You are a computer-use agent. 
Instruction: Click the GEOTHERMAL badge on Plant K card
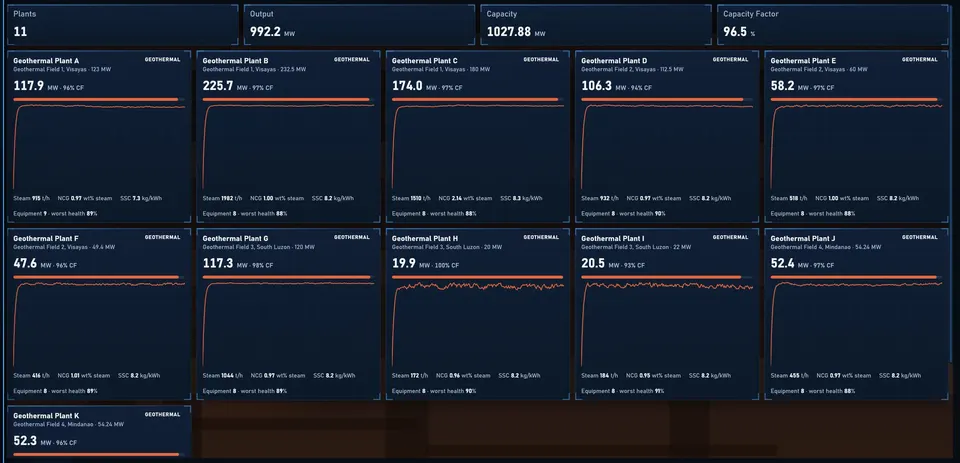162,415
